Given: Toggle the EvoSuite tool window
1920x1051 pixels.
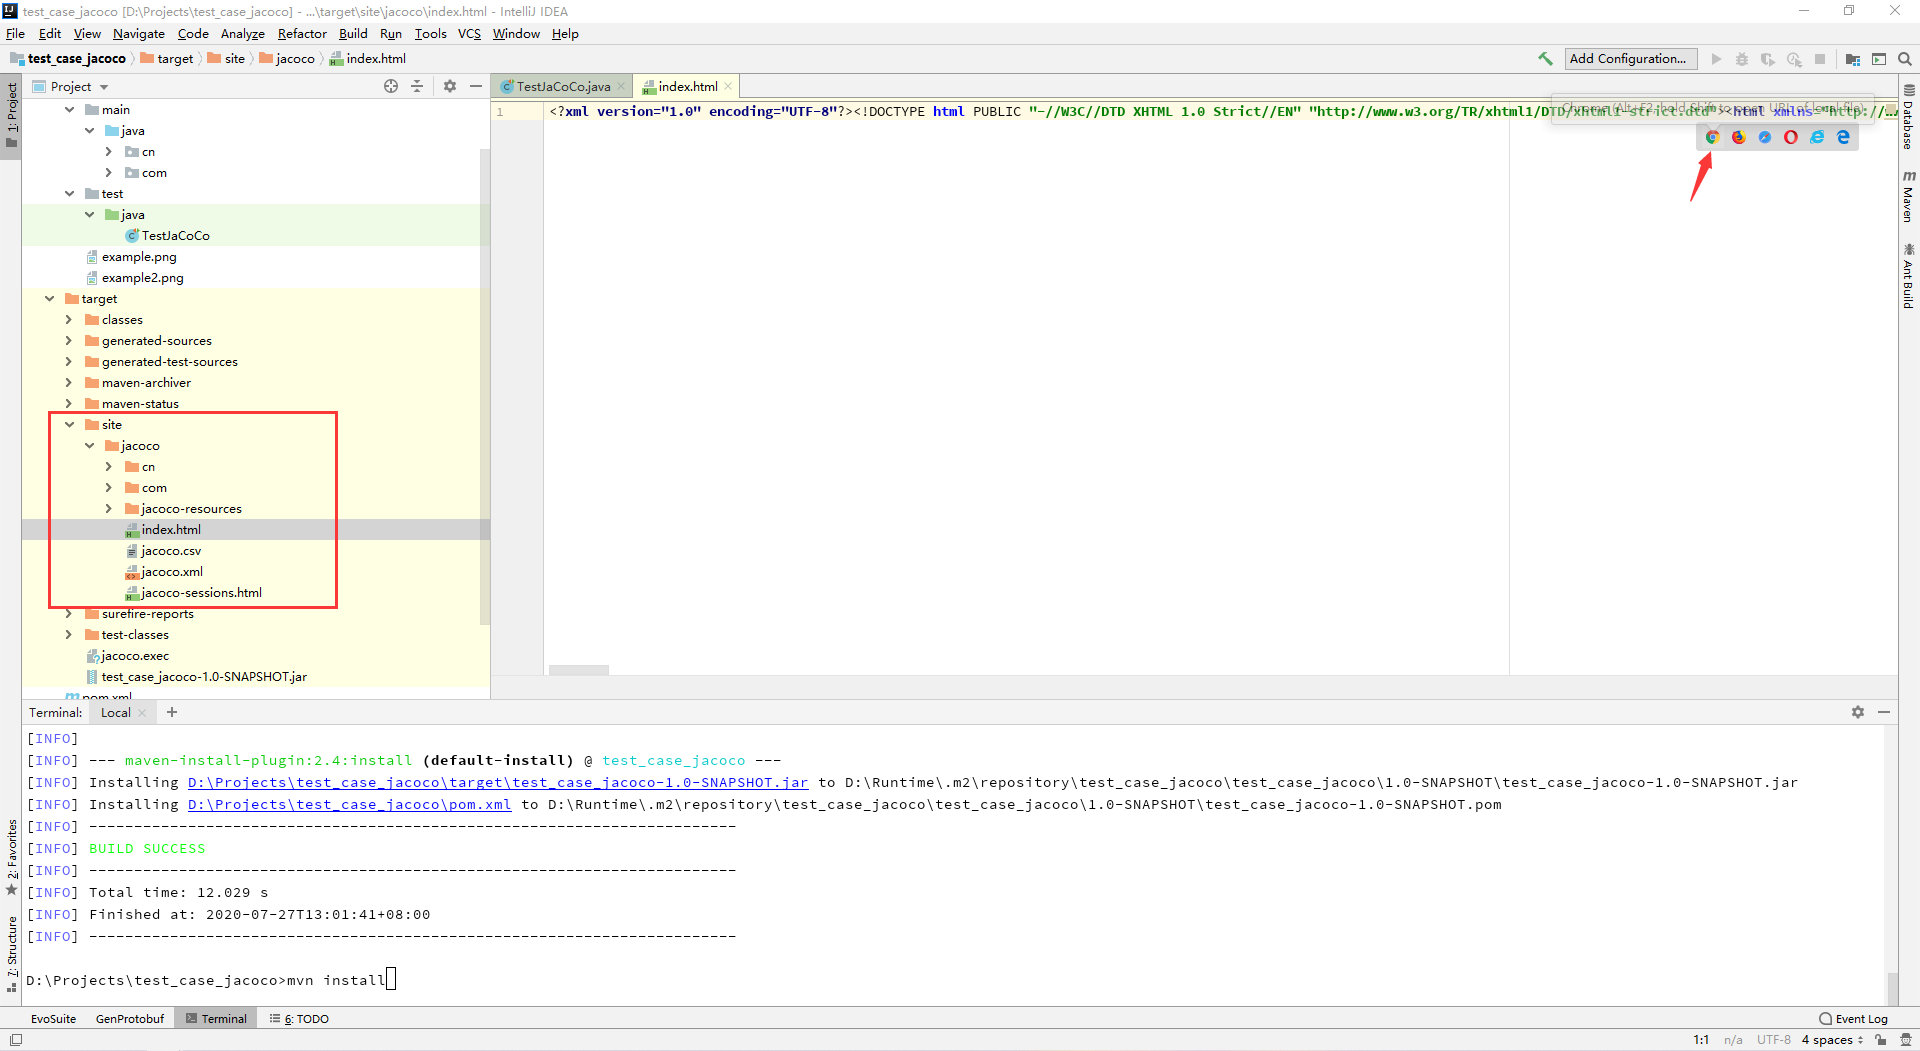Looking at the screenshot, I should pos(53,1019).
